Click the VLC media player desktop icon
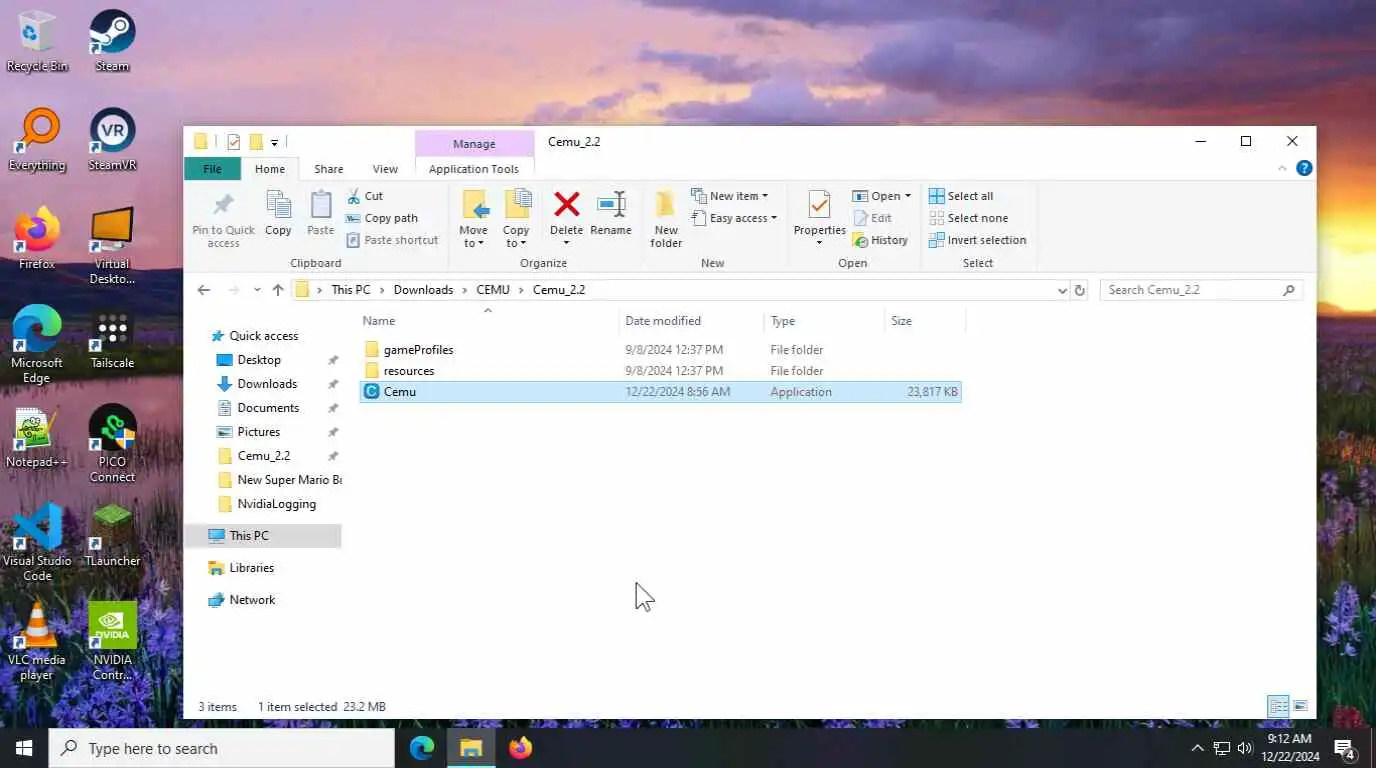This screenshot has width=1376, height=768. [36, 642]
